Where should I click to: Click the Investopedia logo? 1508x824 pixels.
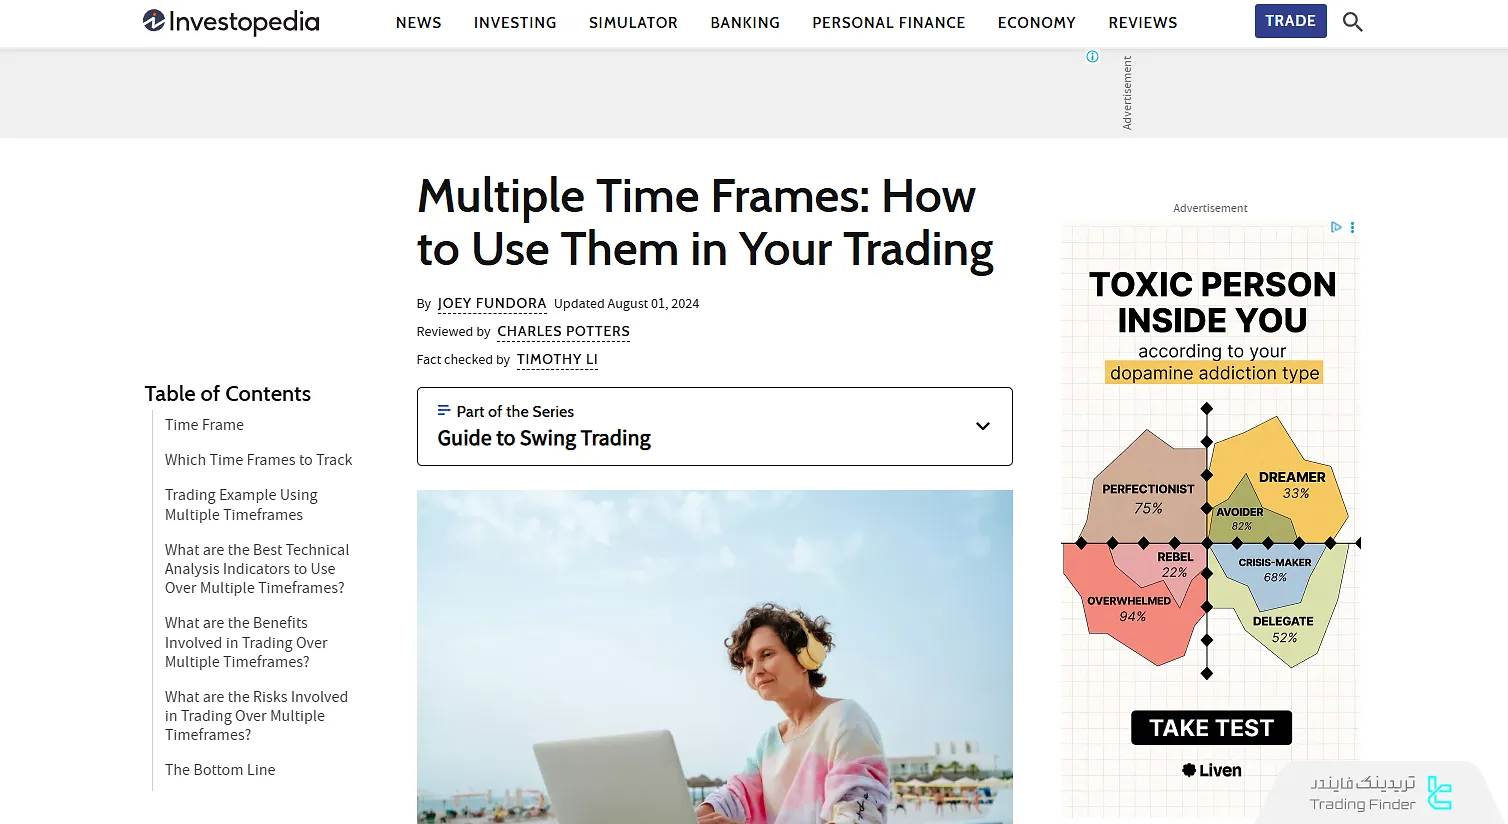[x=231, y=22]
